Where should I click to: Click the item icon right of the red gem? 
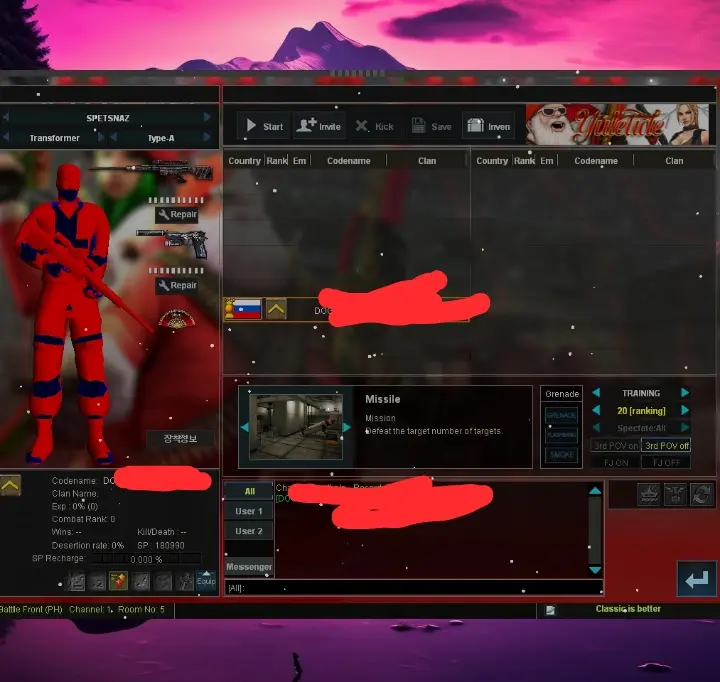[141, 582]
